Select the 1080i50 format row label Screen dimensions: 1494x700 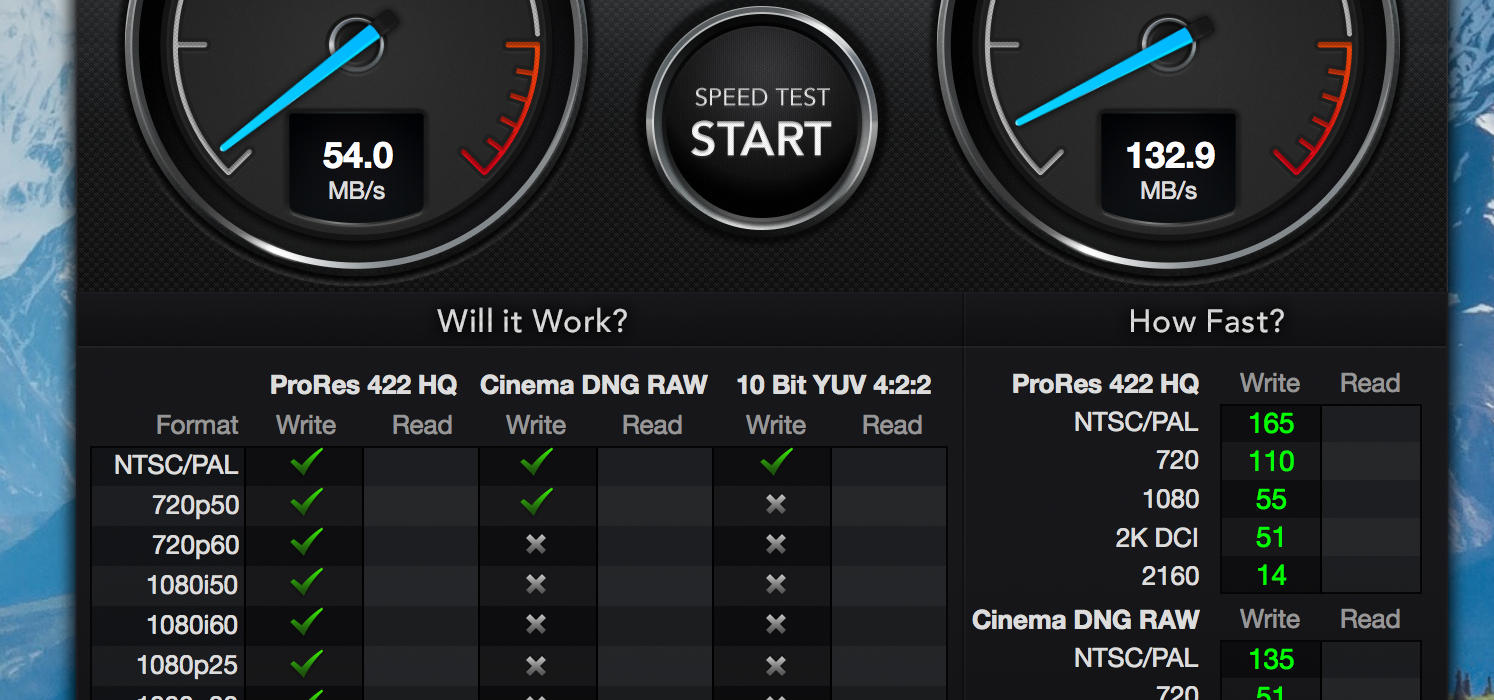(193, 585)
